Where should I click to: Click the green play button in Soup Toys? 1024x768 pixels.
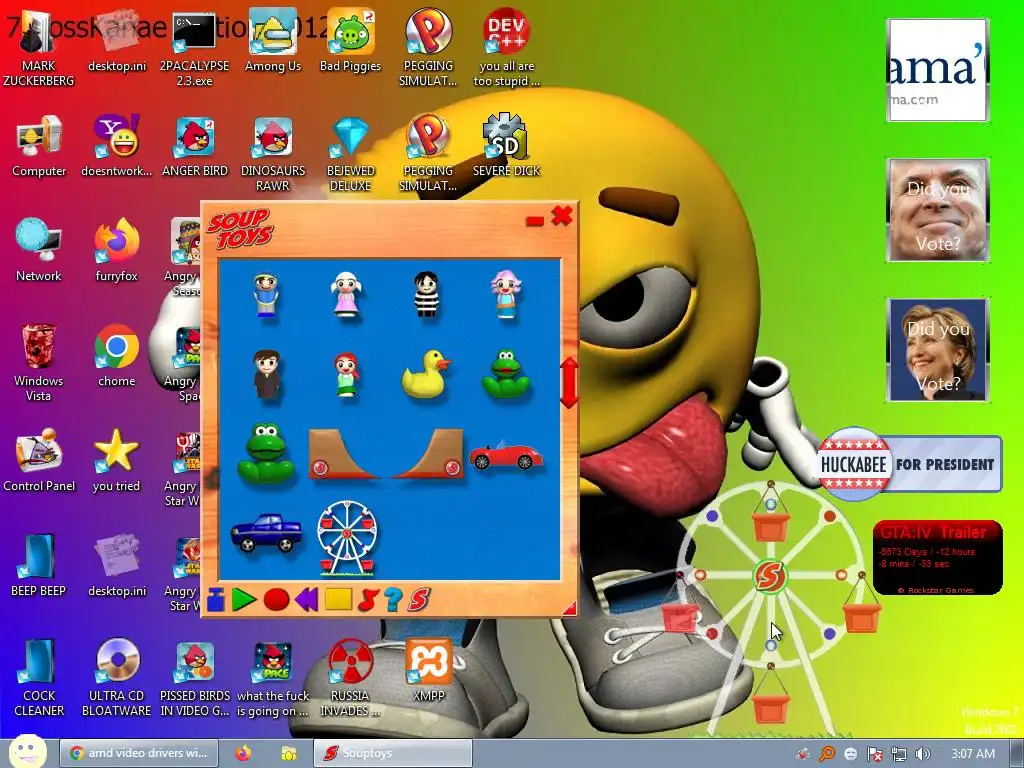[x=244, y=600]
